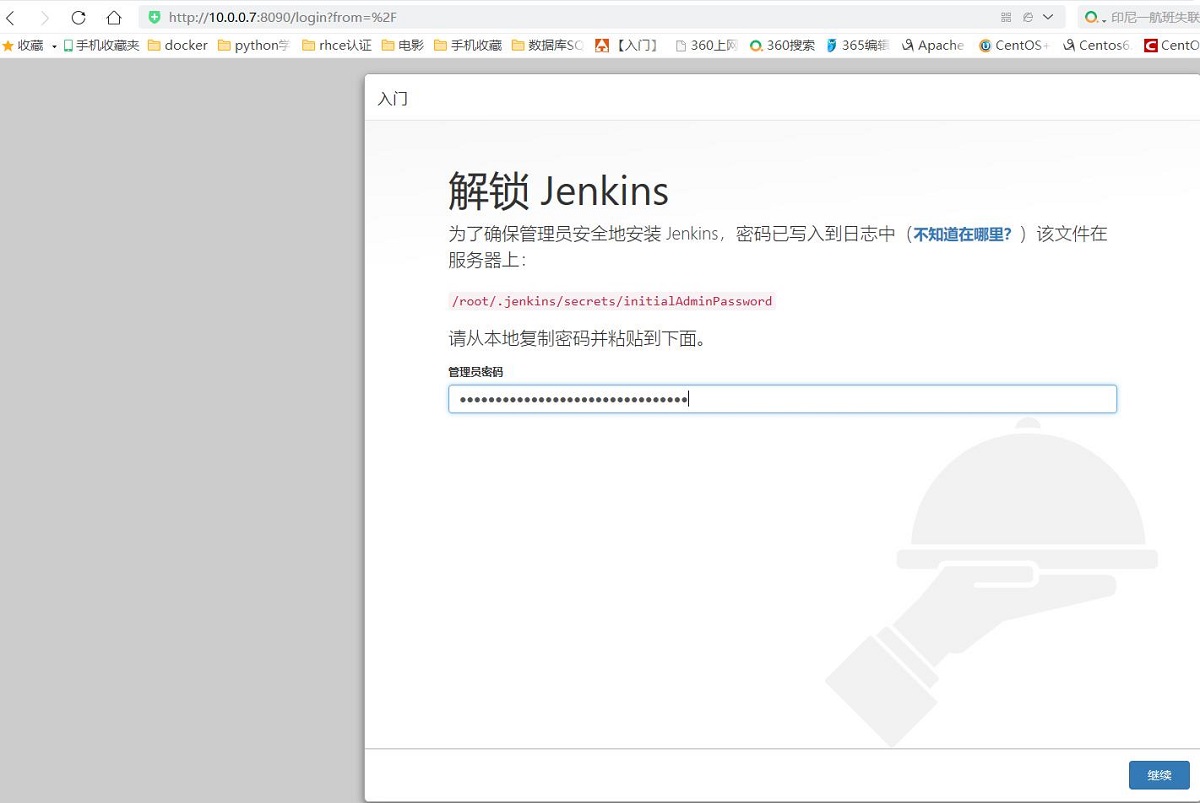The image size is (1200, 803).
Task: Click the 解锁 Jenkins heading
Action: 558,191
